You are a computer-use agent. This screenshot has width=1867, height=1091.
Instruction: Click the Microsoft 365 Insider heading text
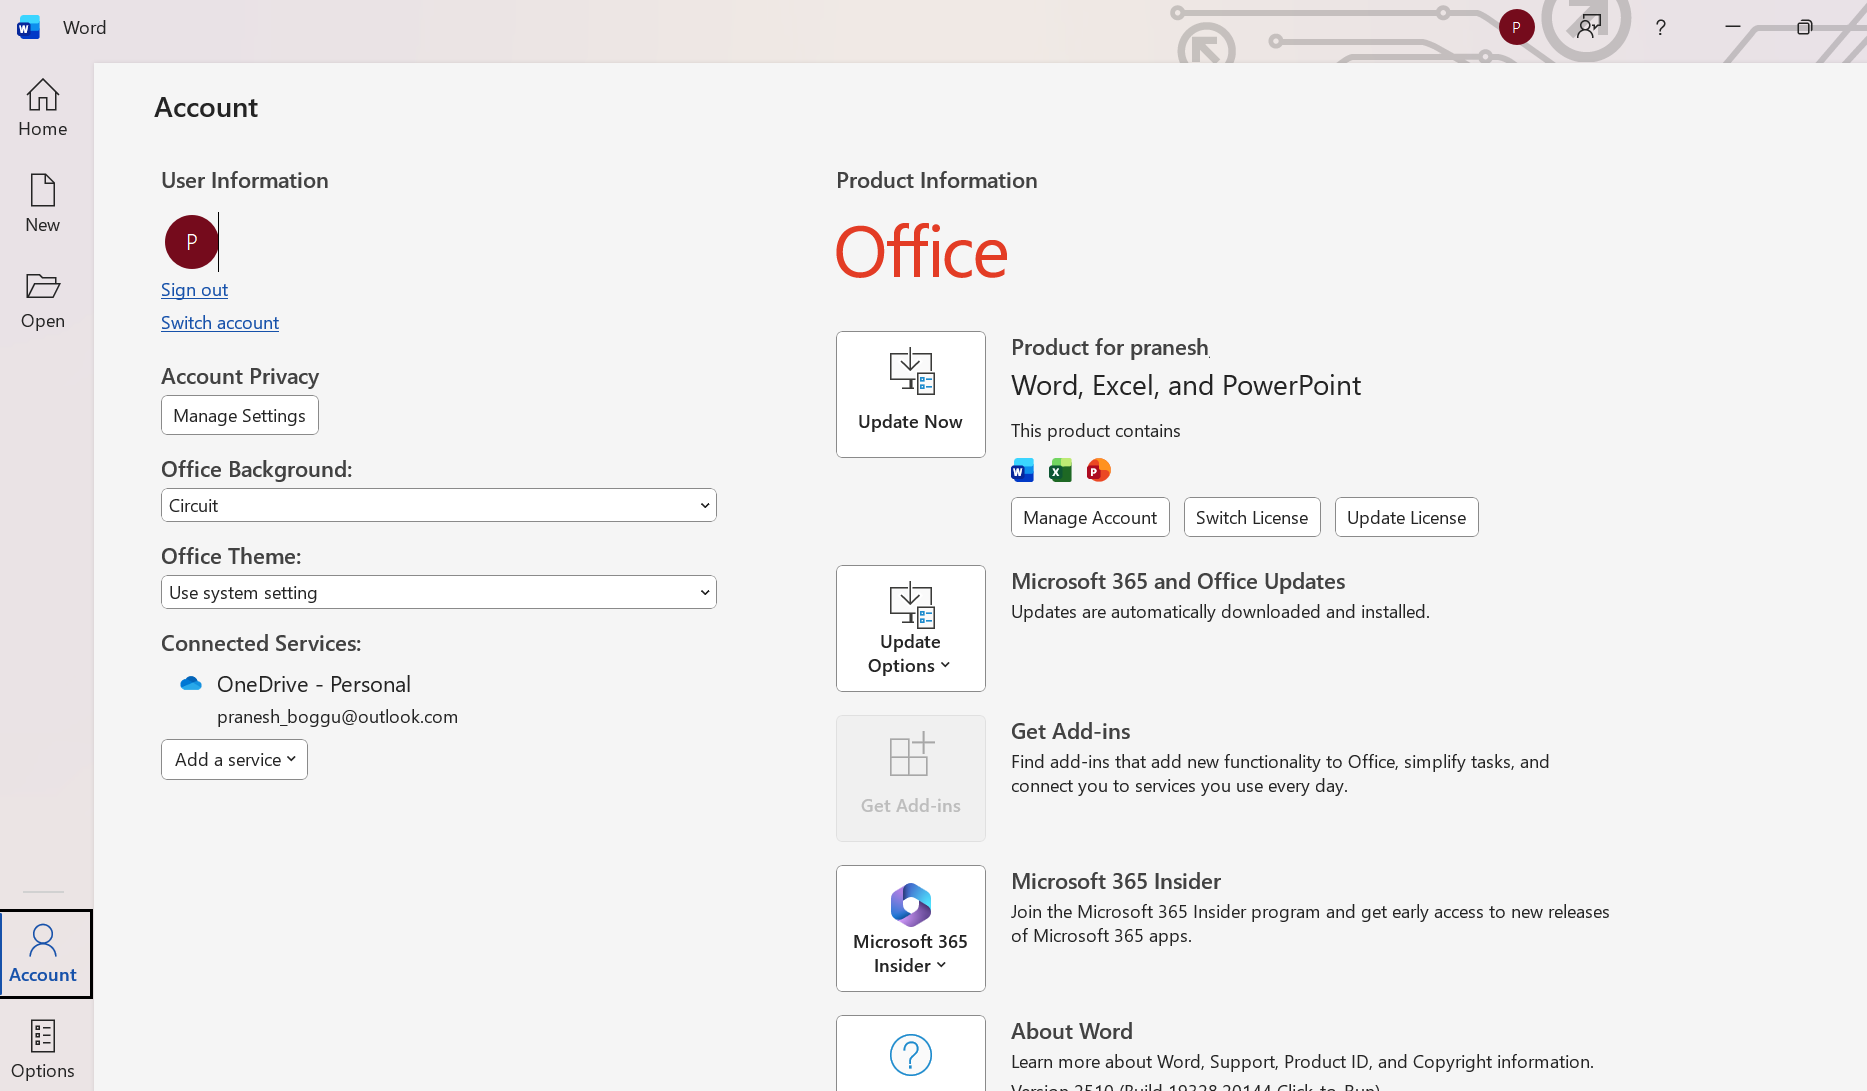pyautogui.click(x=1116, y=881)
